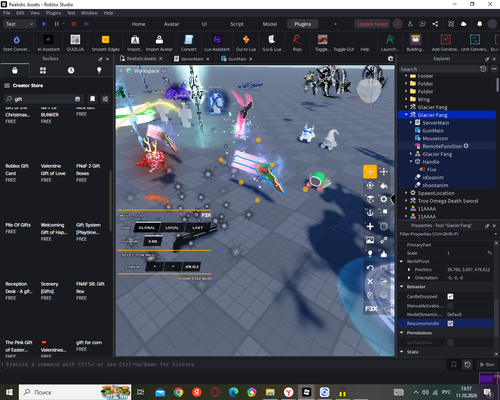This screenshot has width=500, height=400.
Task: Open the Plugins menu
Action: tap(53, 13)
